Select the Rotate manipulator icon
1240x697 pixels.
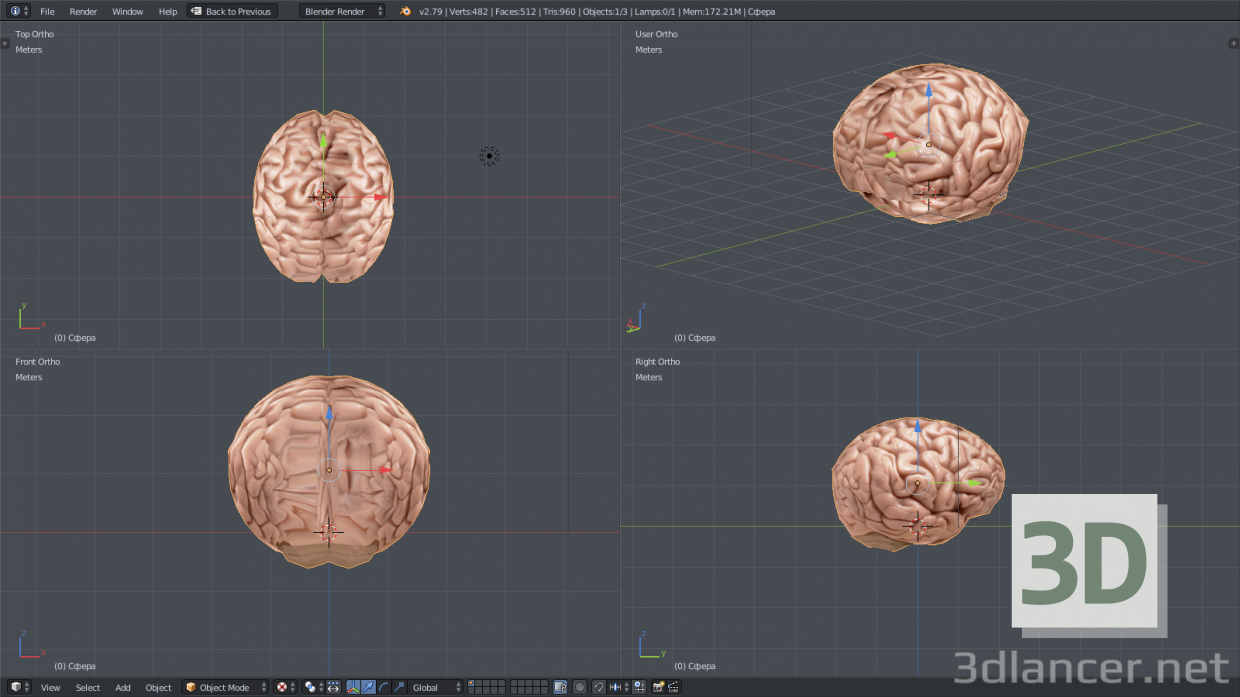click(x=383, y=688)
